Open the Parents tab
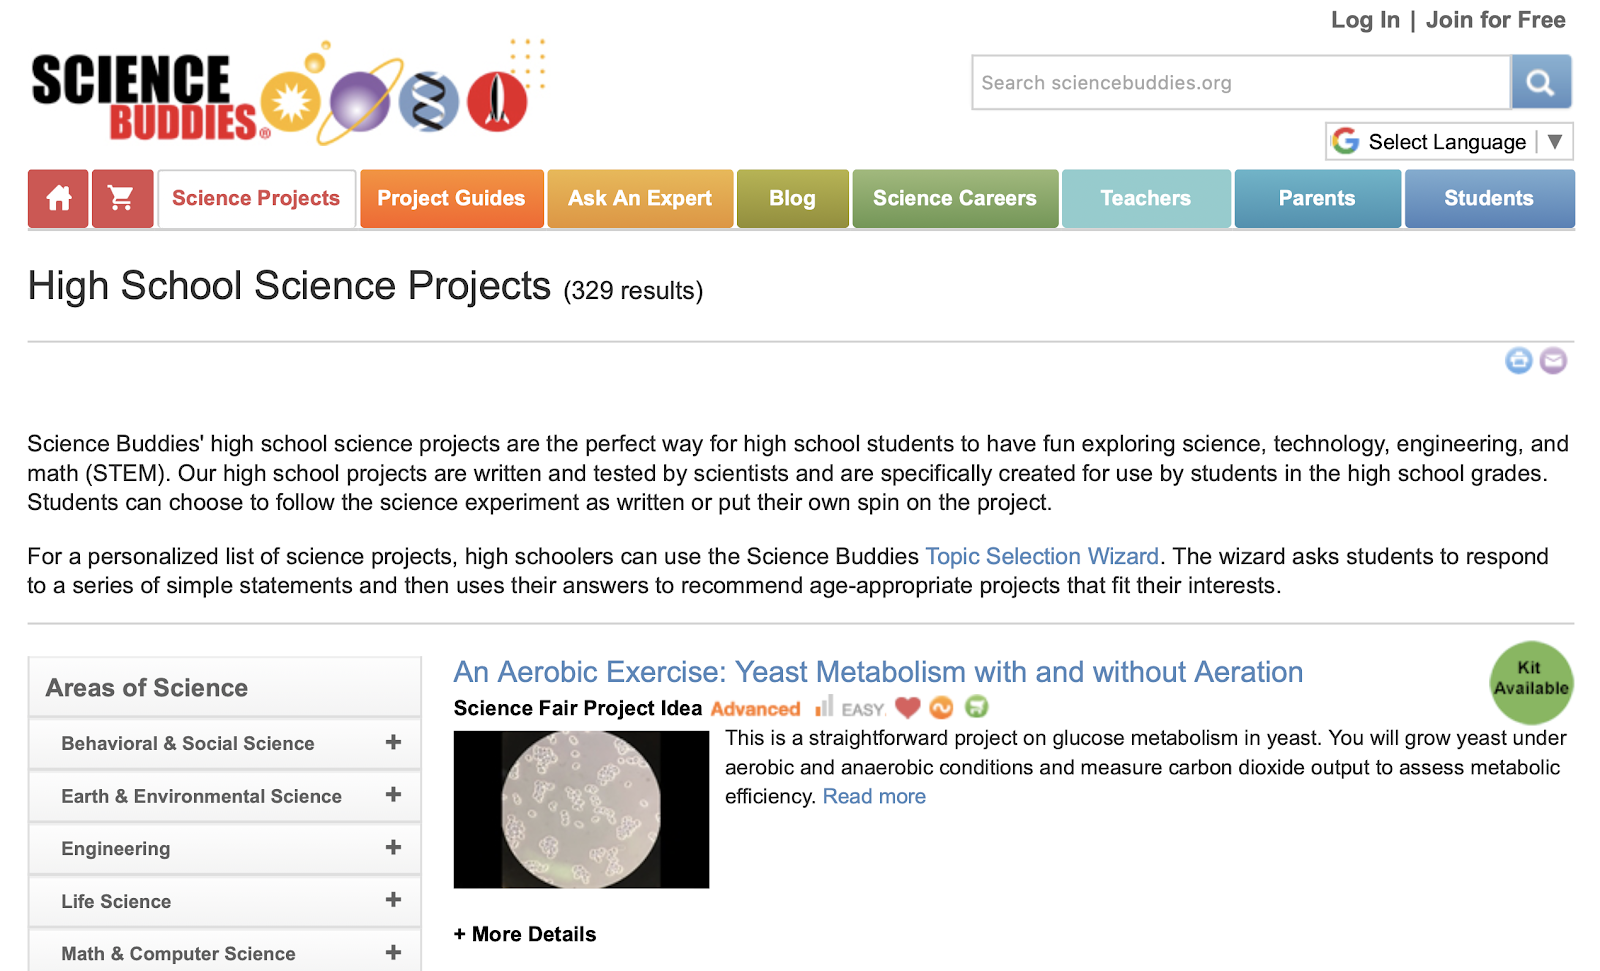 [x=1317, y=199]
